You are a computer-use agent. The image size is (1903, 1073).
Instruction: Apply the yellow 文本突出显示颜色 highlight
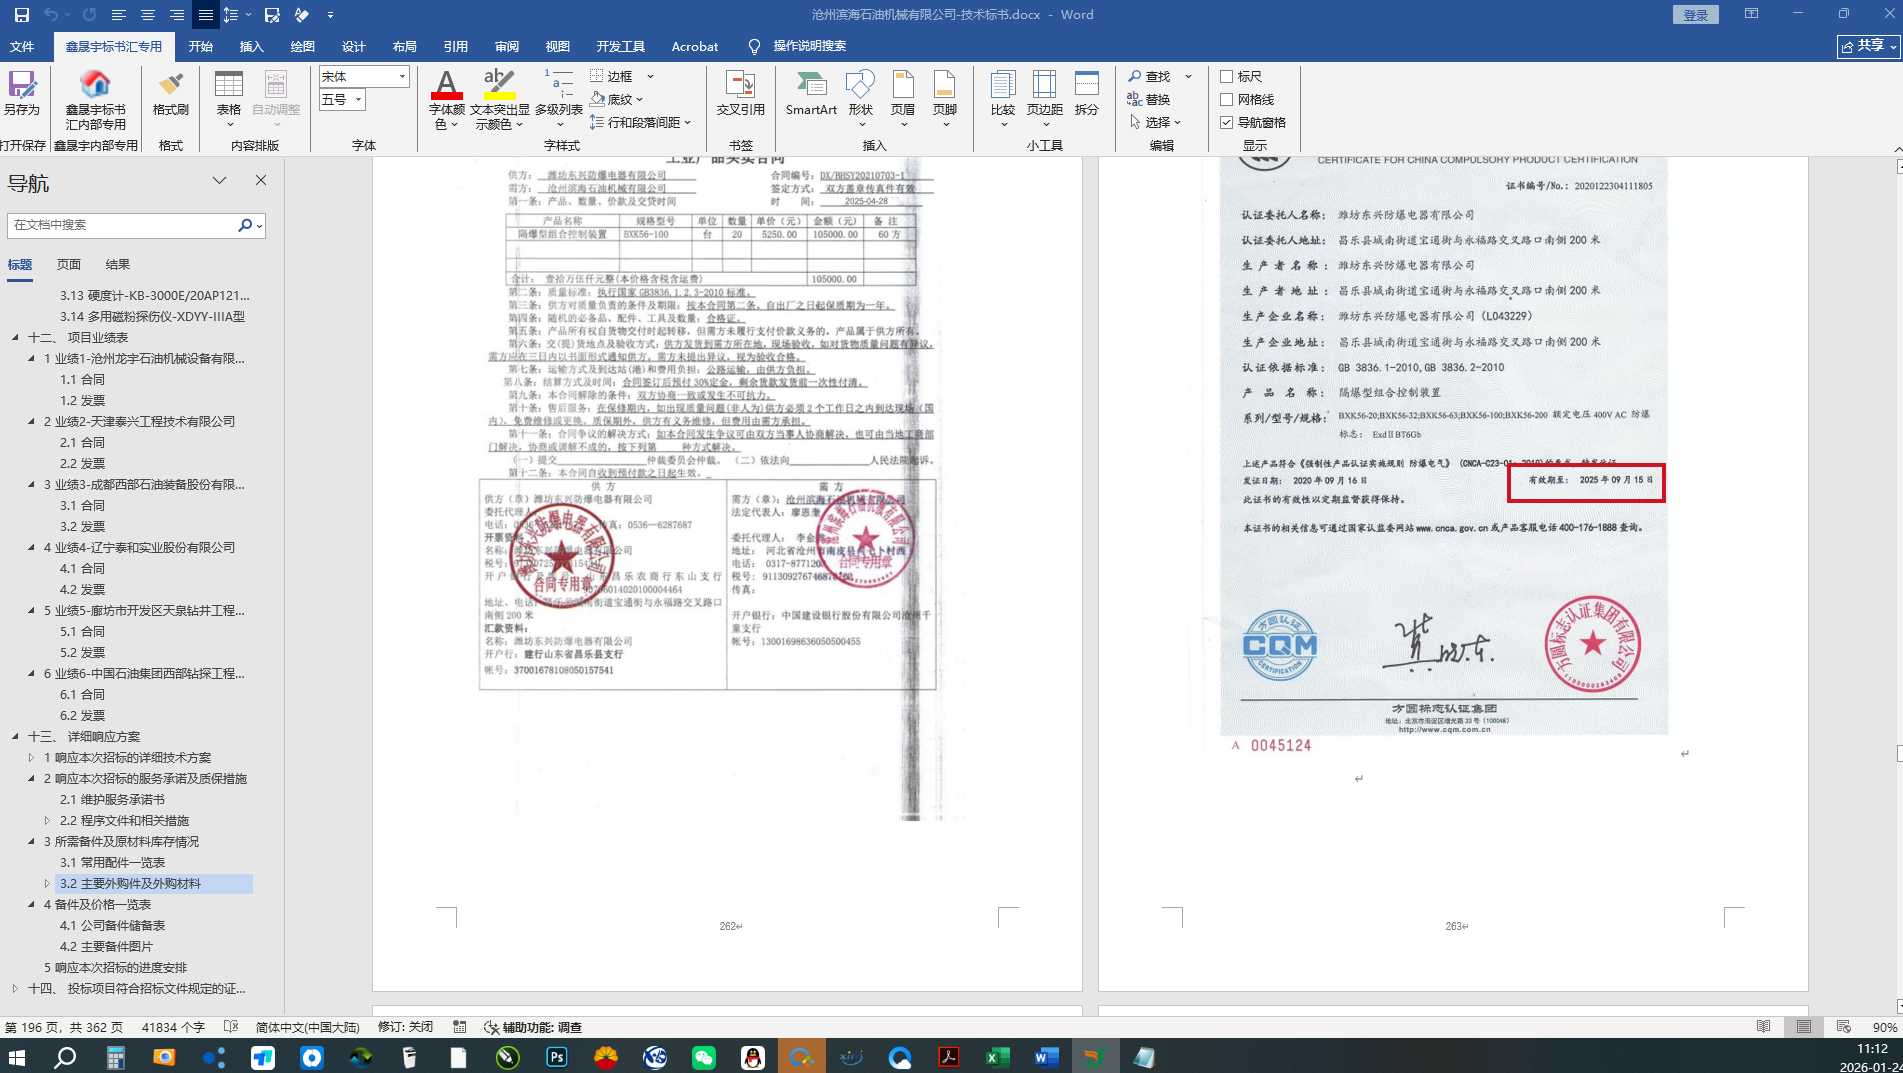[499, 85]
